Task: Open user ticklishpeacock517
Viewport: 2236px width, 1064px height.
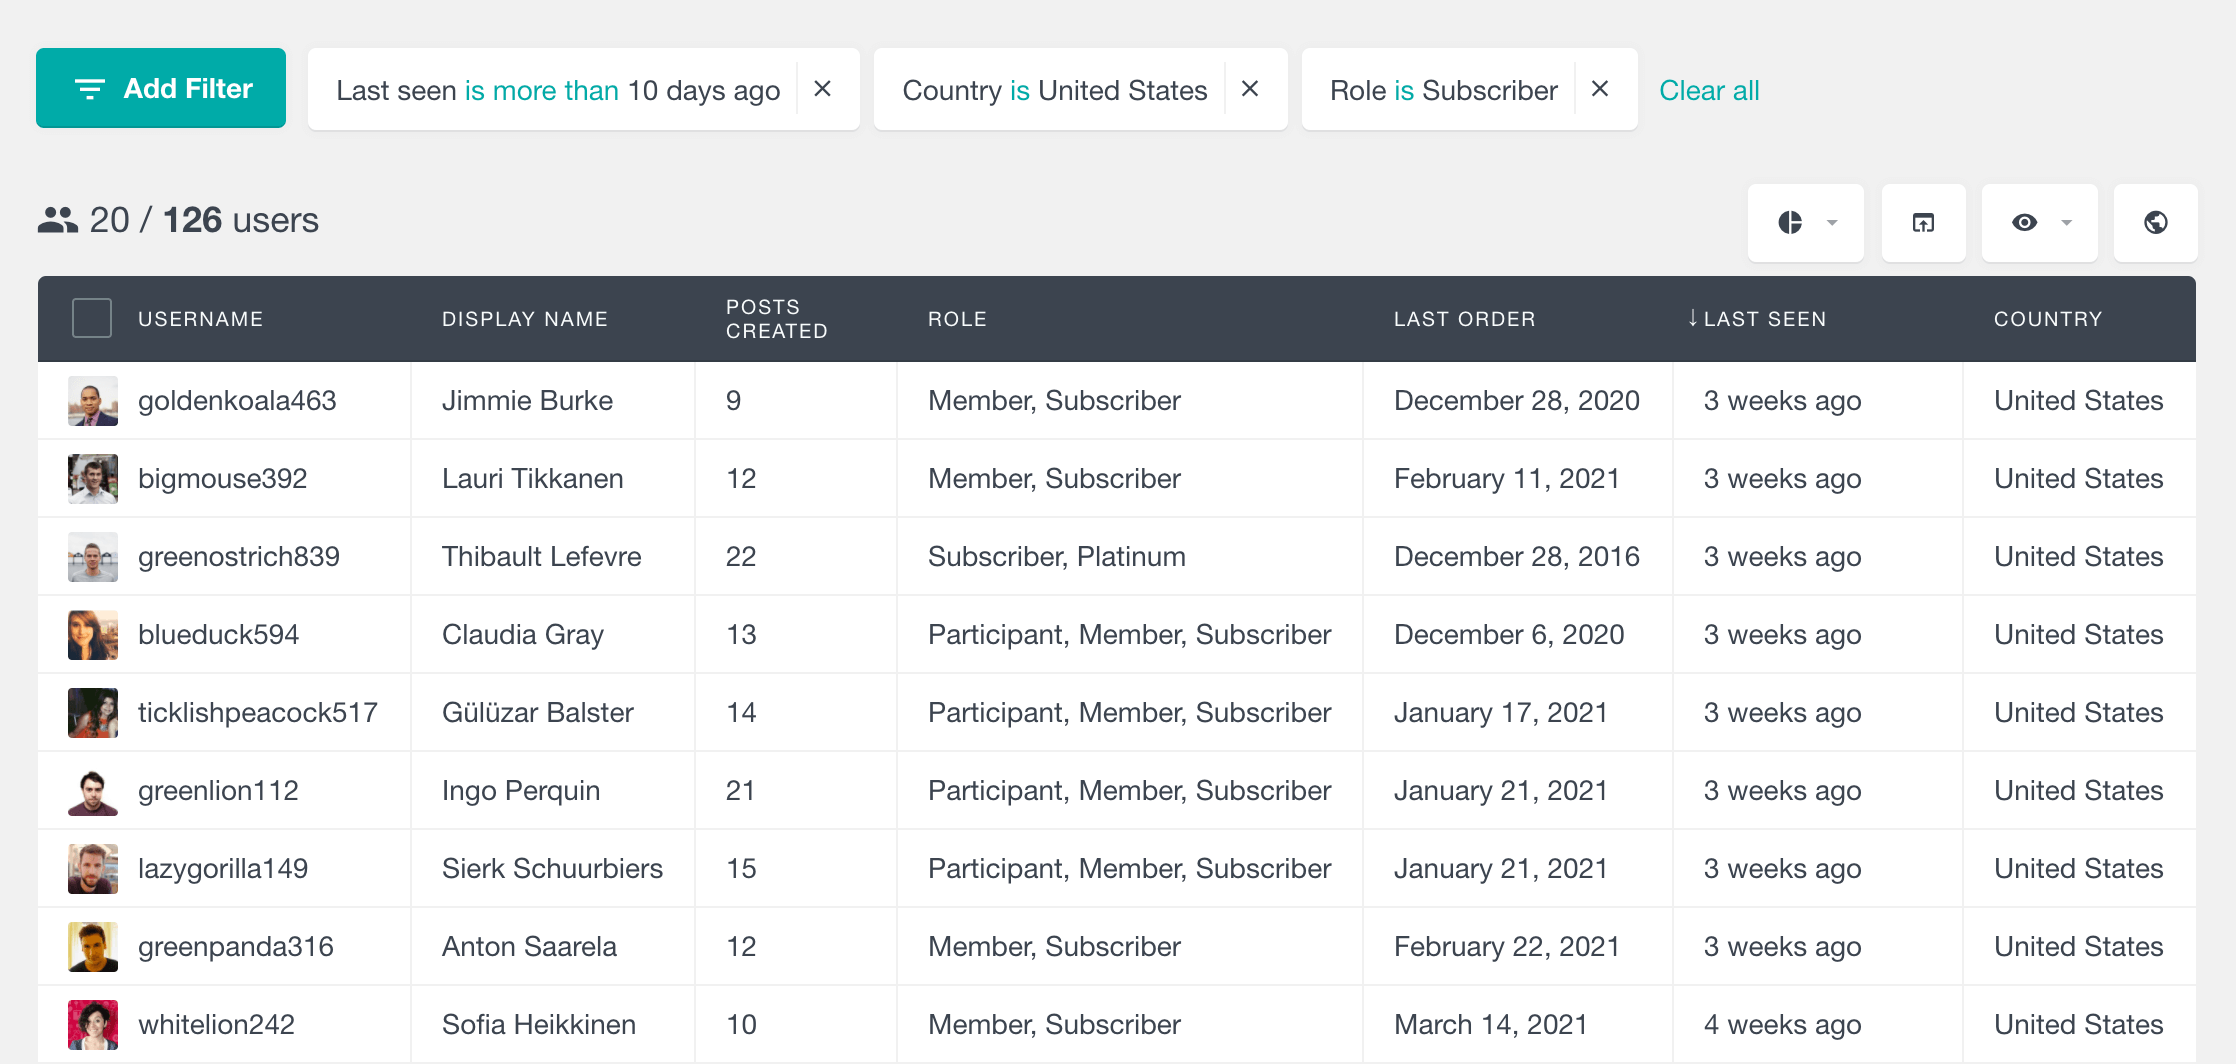Action: click(258, 713)
